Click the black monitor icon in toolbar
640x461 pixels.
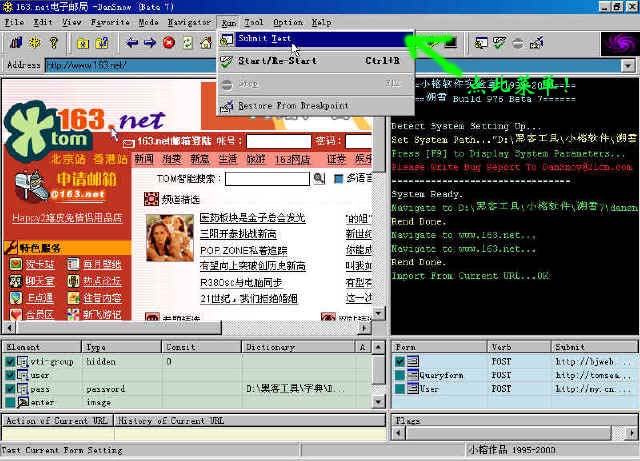point(451,42)
